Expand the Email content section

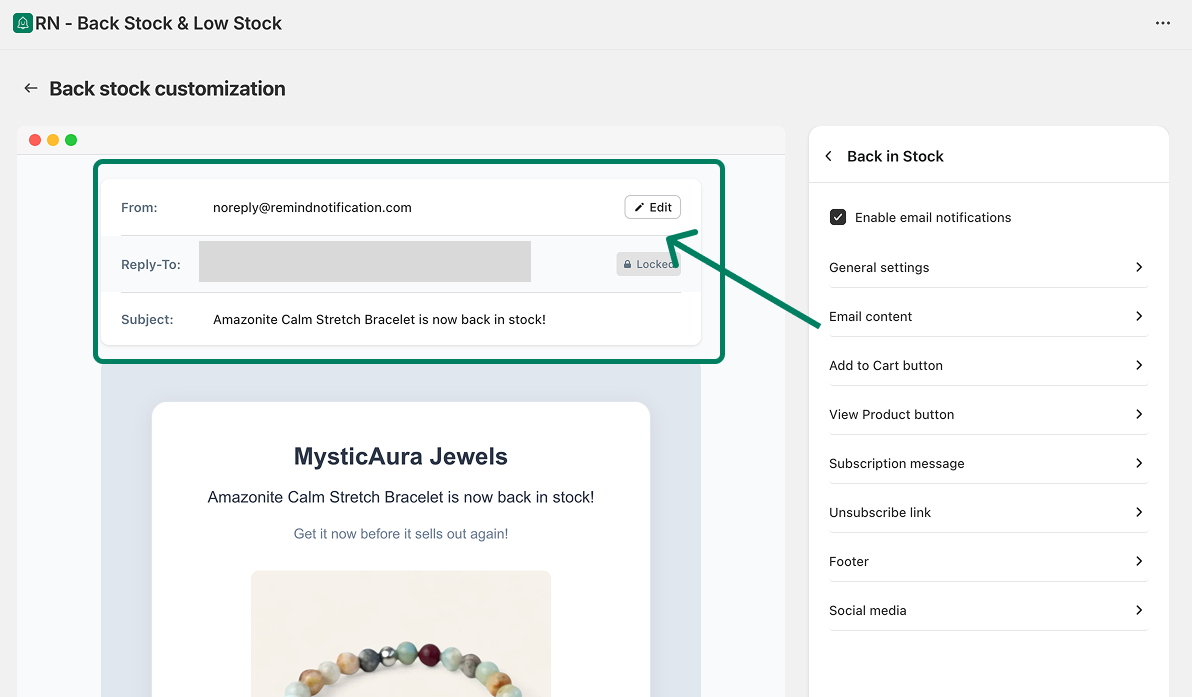click(987, 316)
